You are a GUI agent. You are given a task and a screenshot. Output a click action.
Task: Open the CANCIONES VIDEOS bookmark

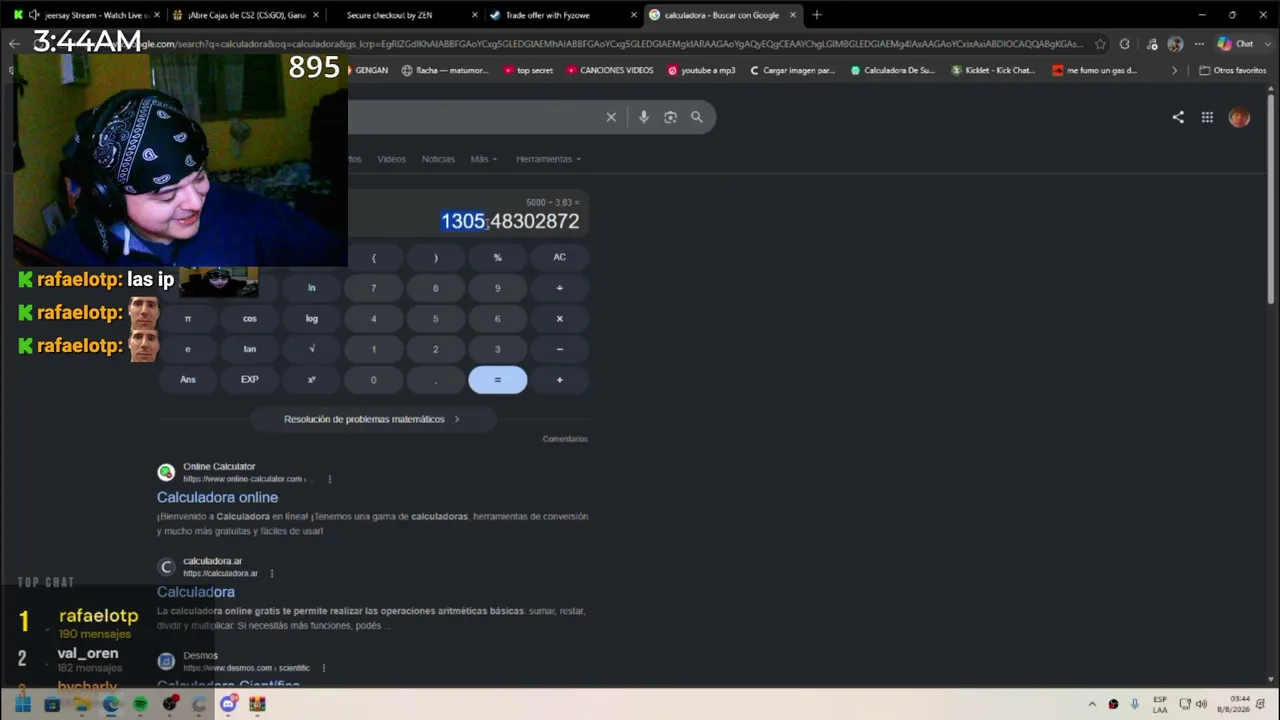pyautogui.click(x=610, y=71)
